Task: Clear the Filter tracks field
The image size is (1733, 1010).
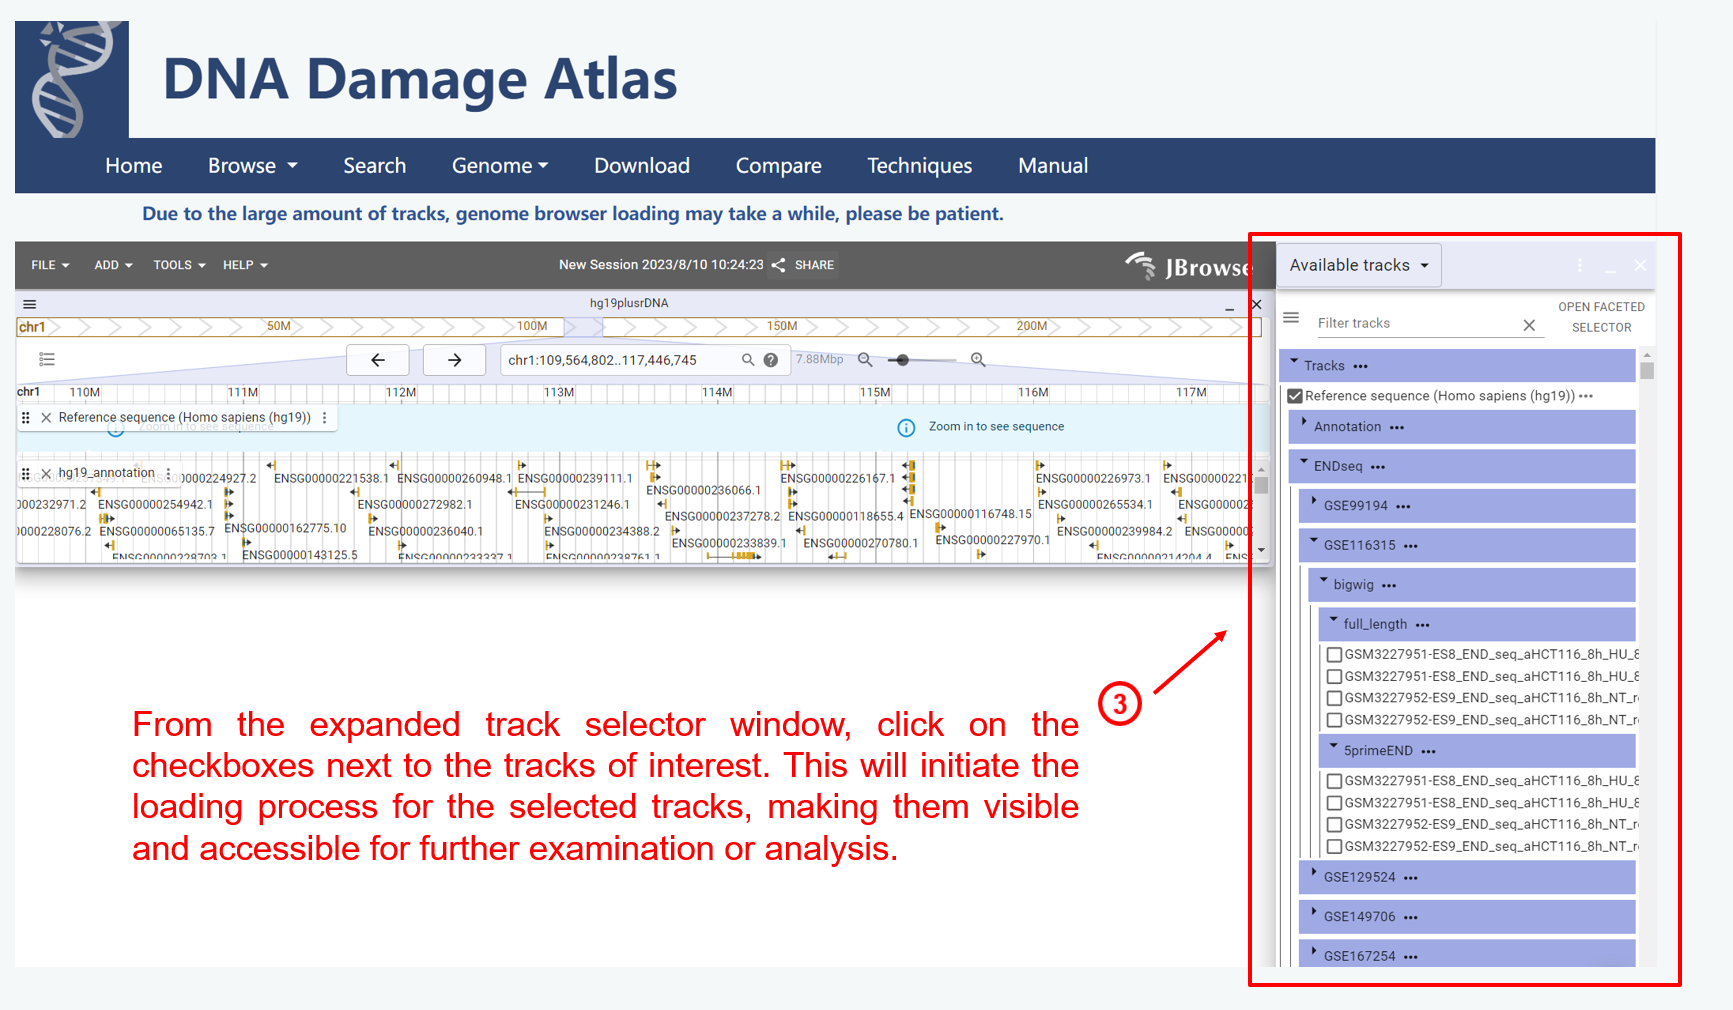Action: (1528, 325)
